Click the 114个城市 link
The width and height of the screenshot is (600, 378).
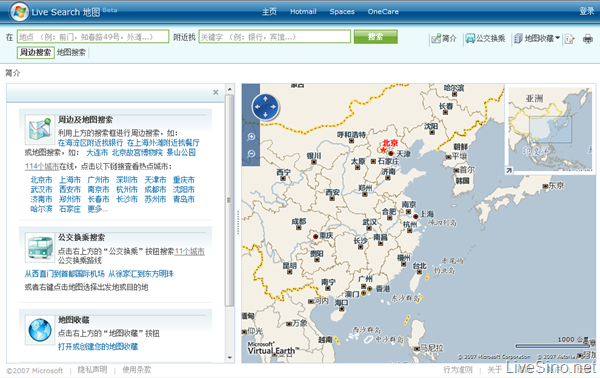(42, 166)
